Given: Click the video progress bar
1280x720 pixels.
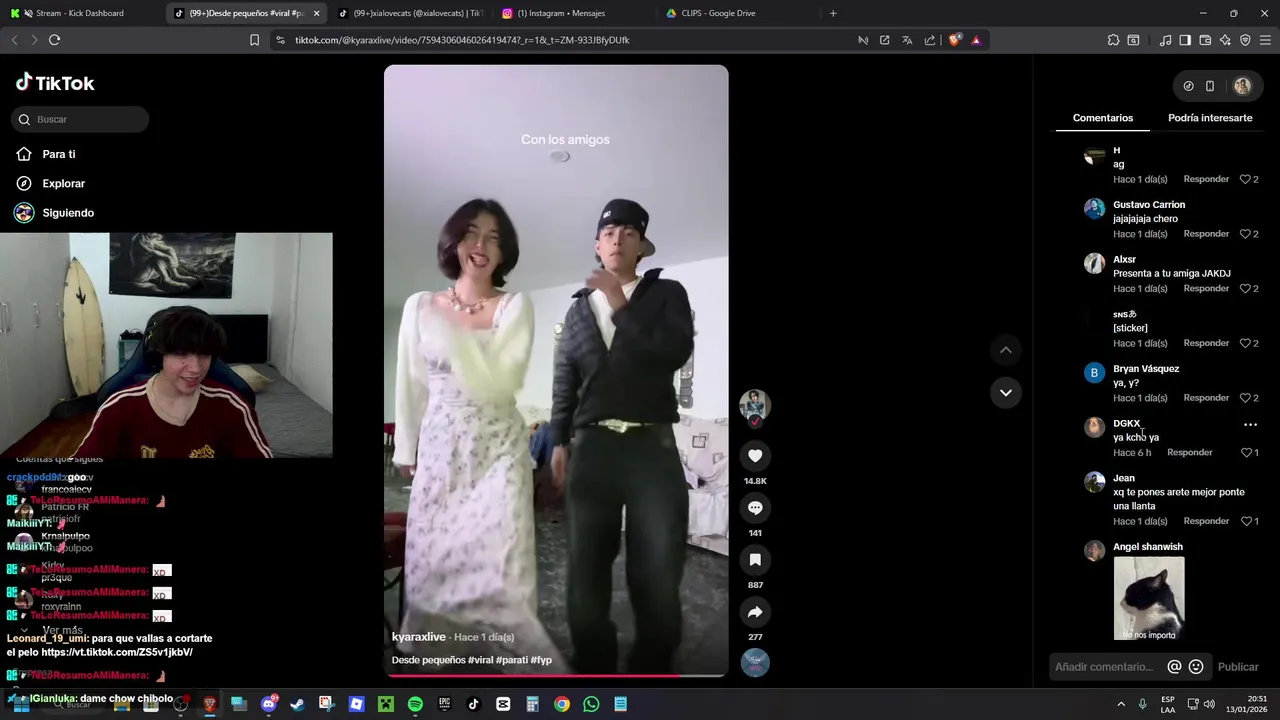Looking at the screenshot, I should pos(556,675).
